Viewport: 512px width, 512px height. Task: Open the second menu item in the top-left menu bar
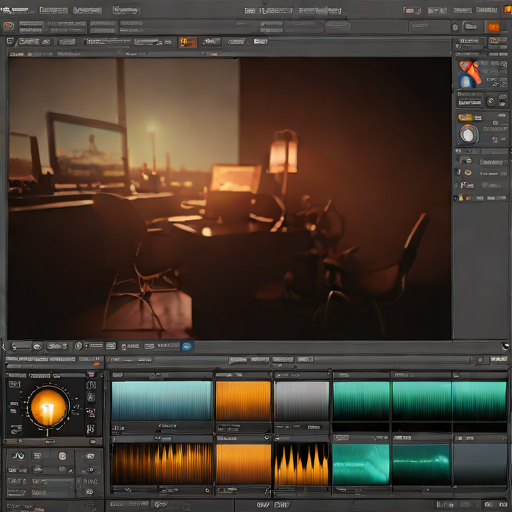pyautogui.click(x=87, y=10)
